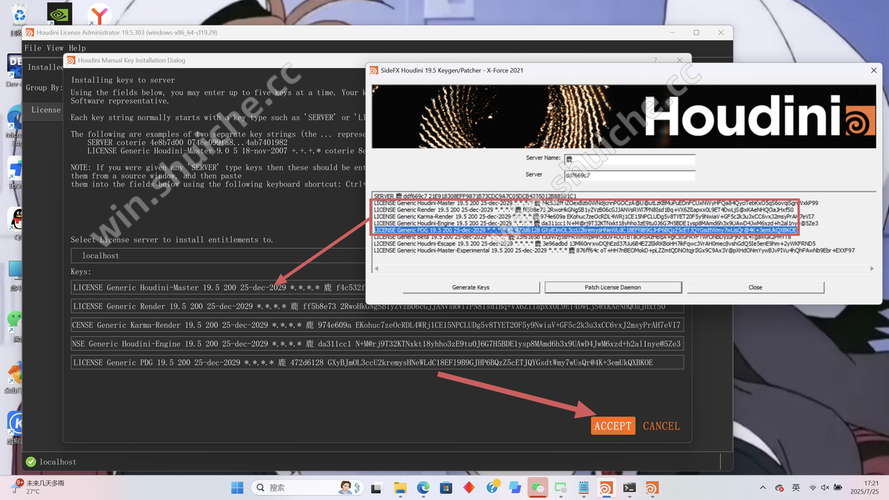This screenshot has width=889, height=500.
Task: Select the Houdini-Master license line in keygen
Action: pos(595,203)
